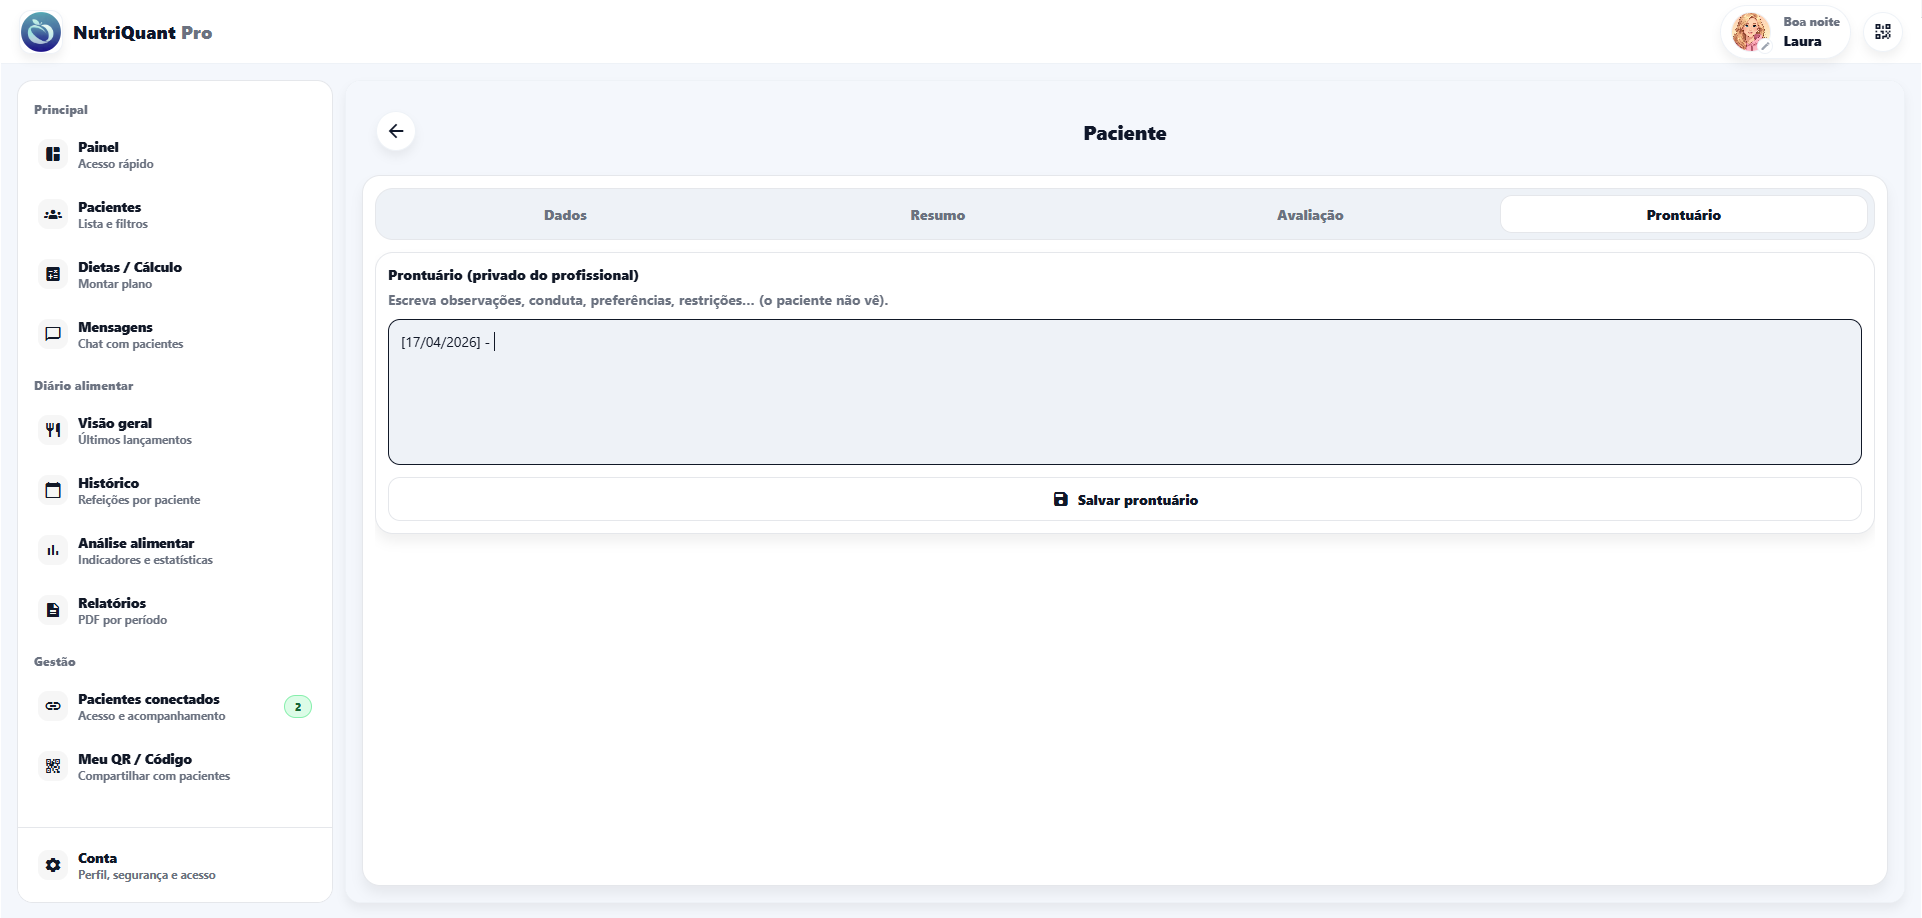Select the Prontuário tab

pyautogui.click(x=1683, y=215)
